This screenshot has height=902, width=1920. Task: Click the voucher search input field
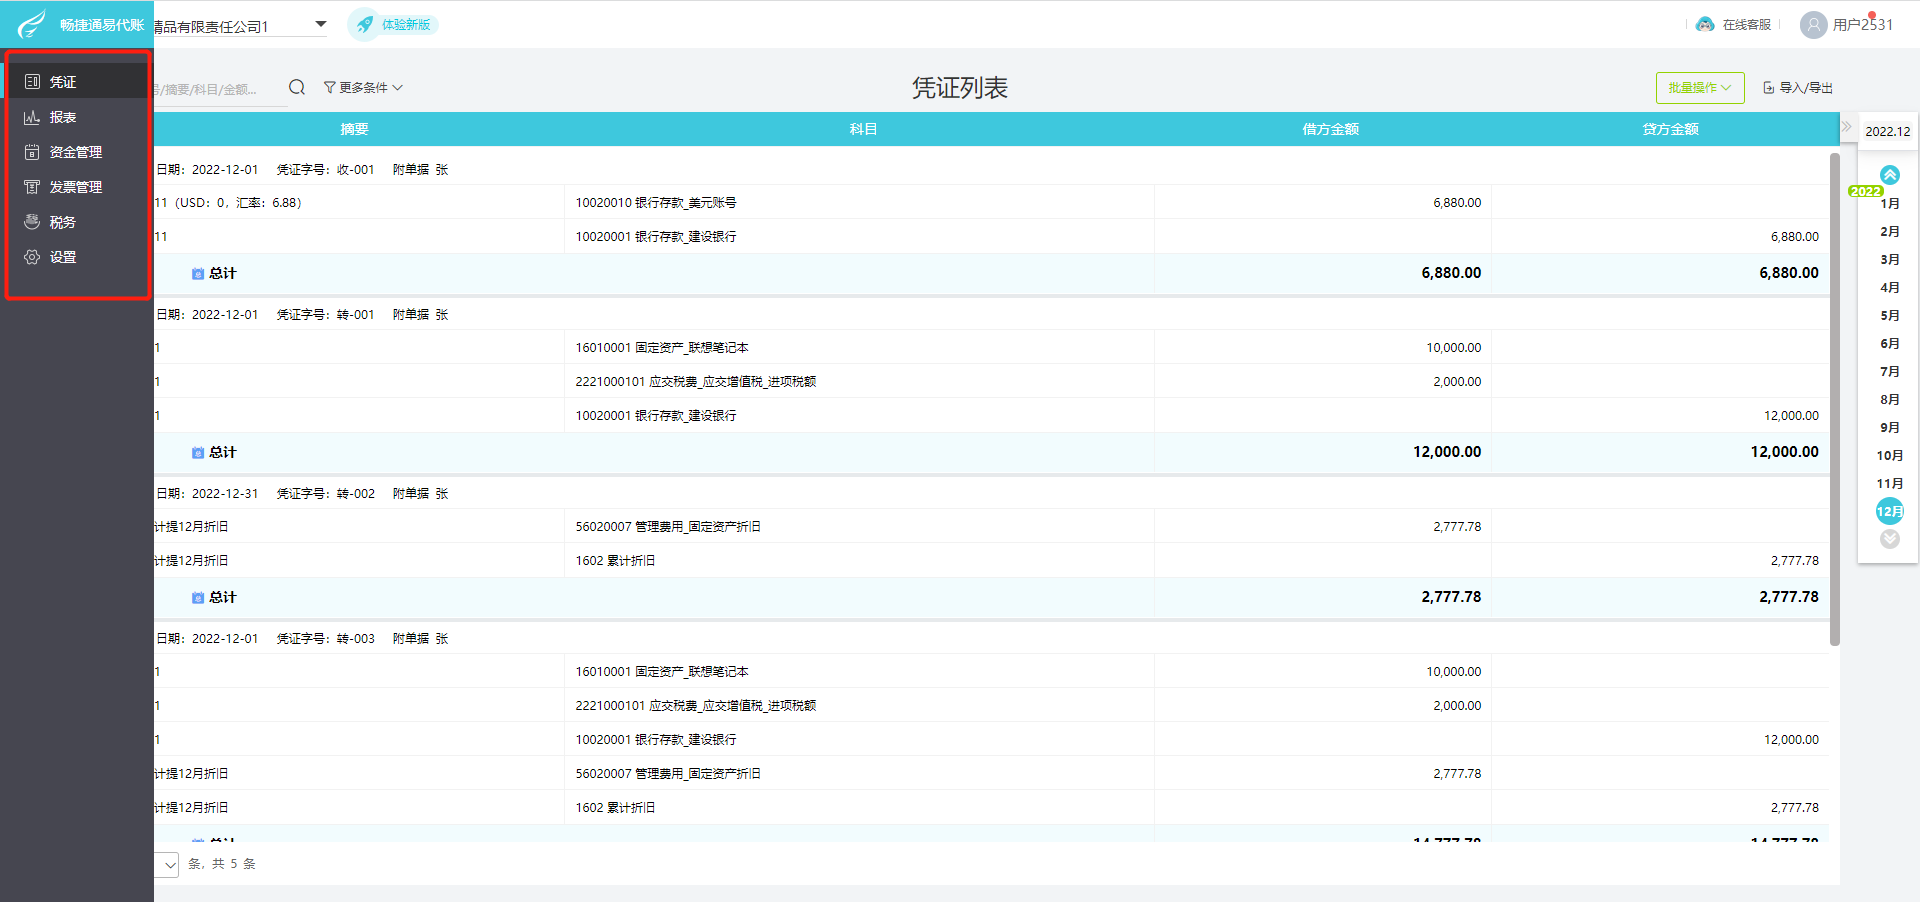pos(219,89)
